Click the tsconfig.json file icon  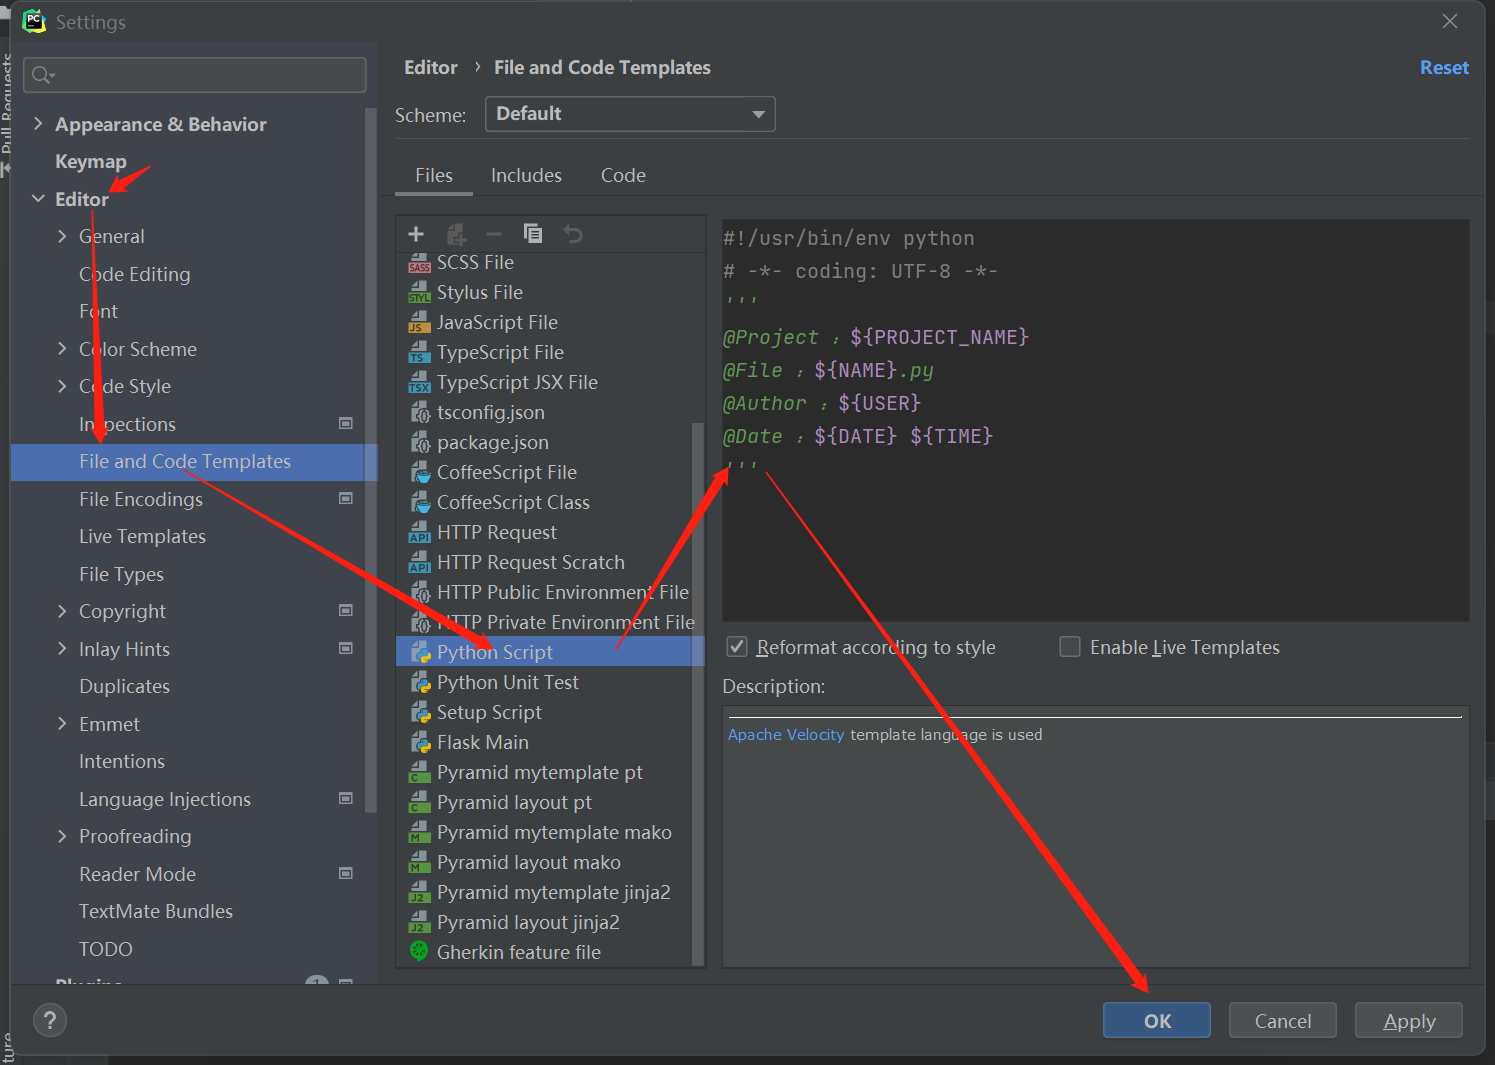point(420,413)
